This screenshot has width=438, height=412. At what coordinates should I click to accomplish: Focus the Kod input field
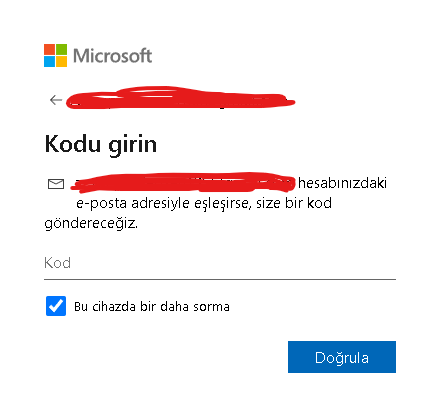220,263
